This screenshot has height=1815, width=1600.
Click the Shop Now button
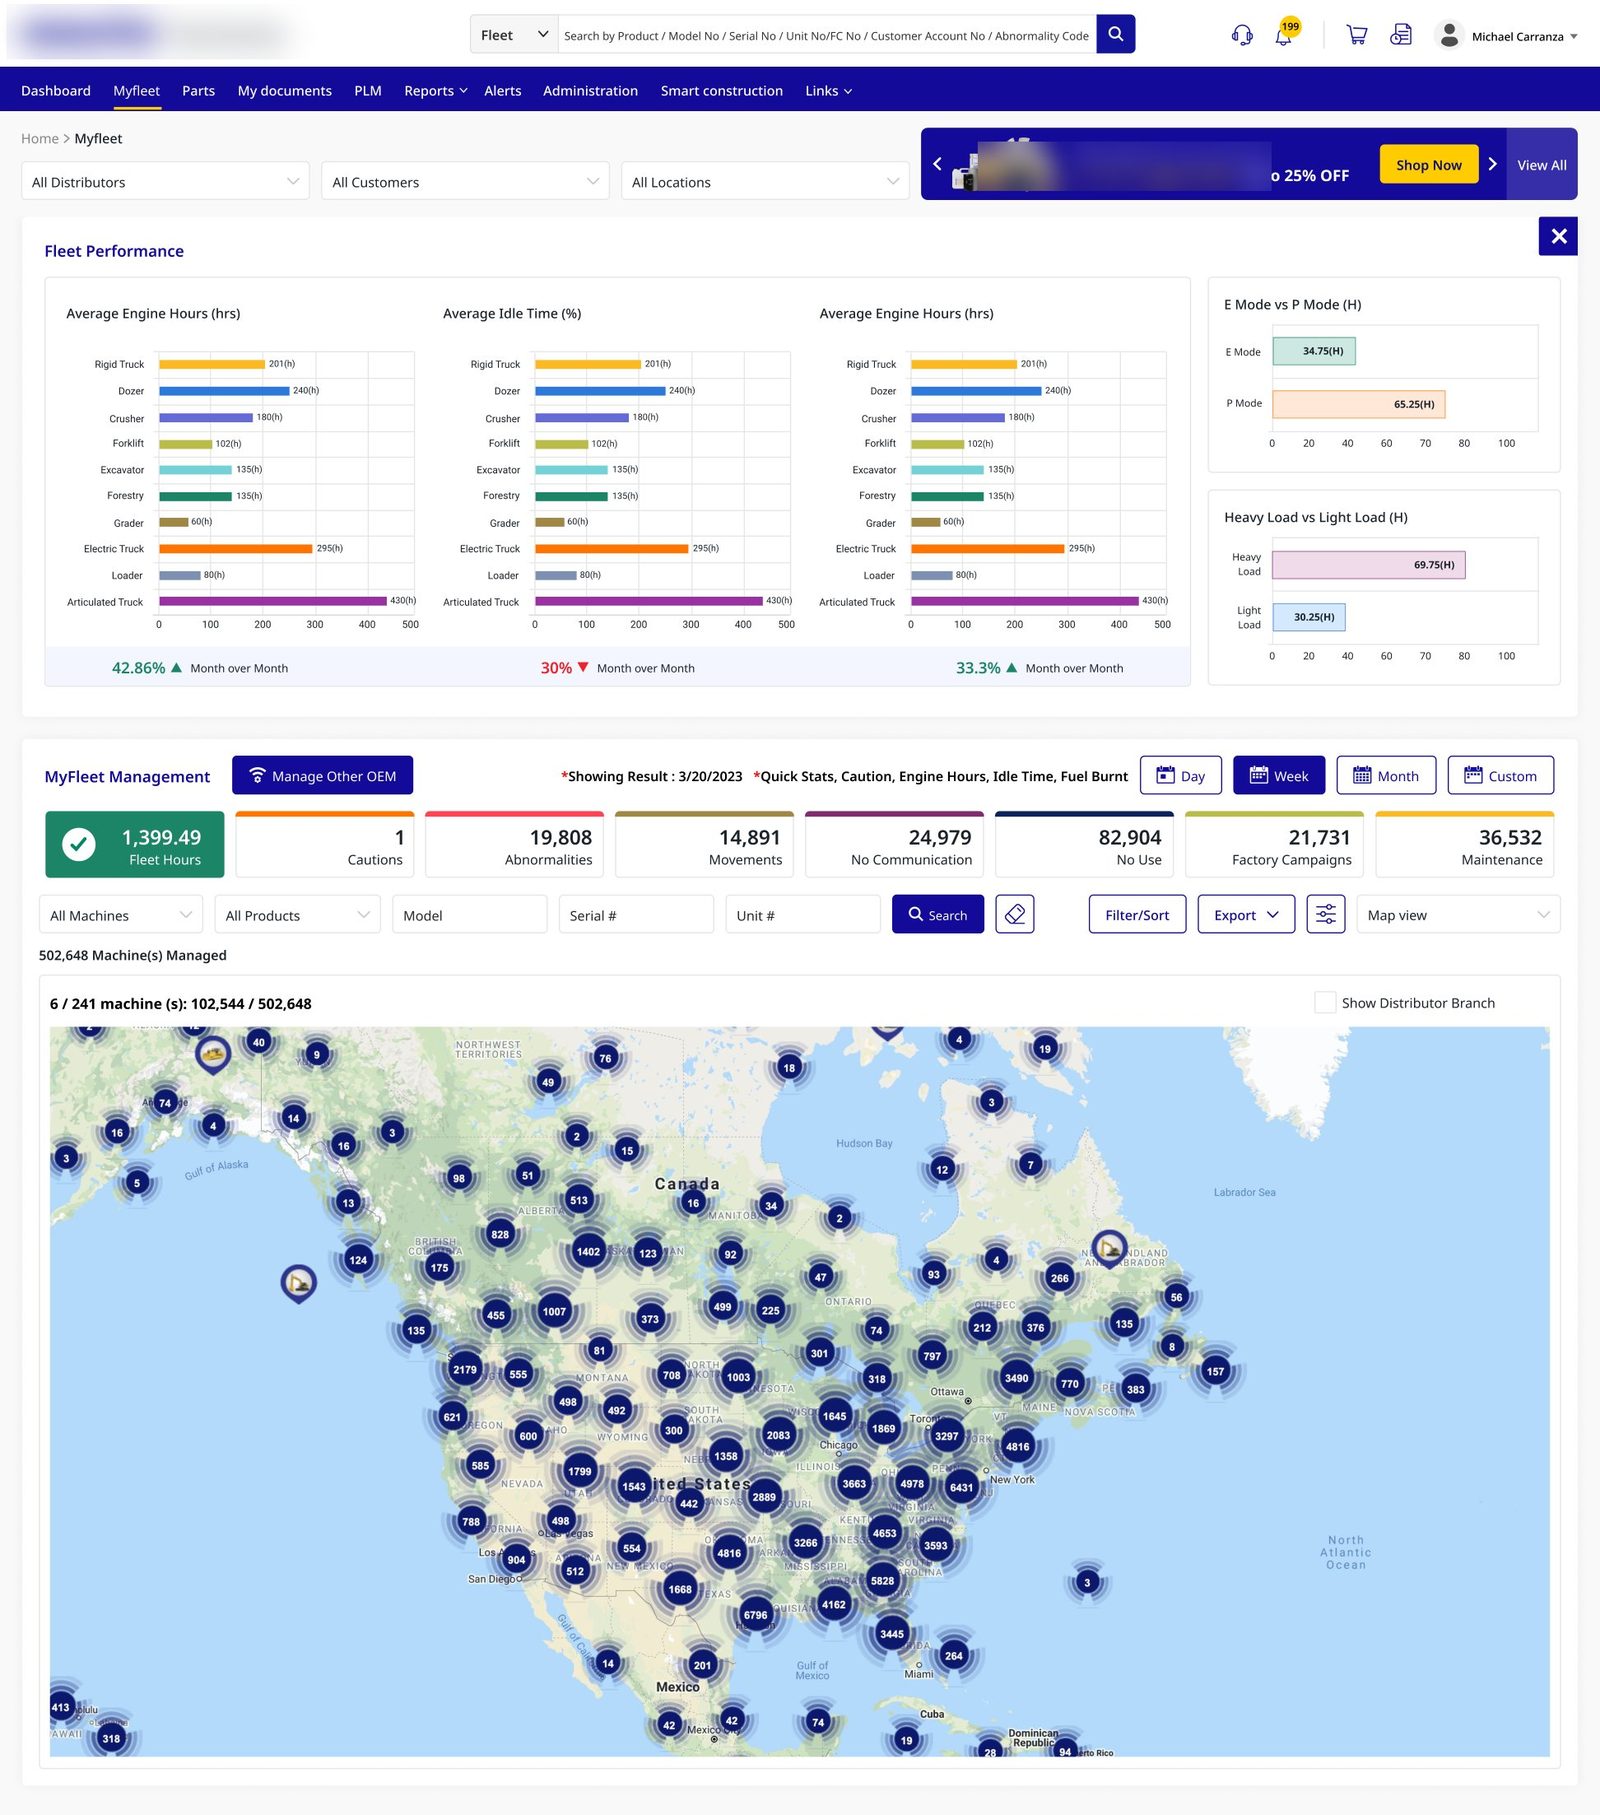1428,165
